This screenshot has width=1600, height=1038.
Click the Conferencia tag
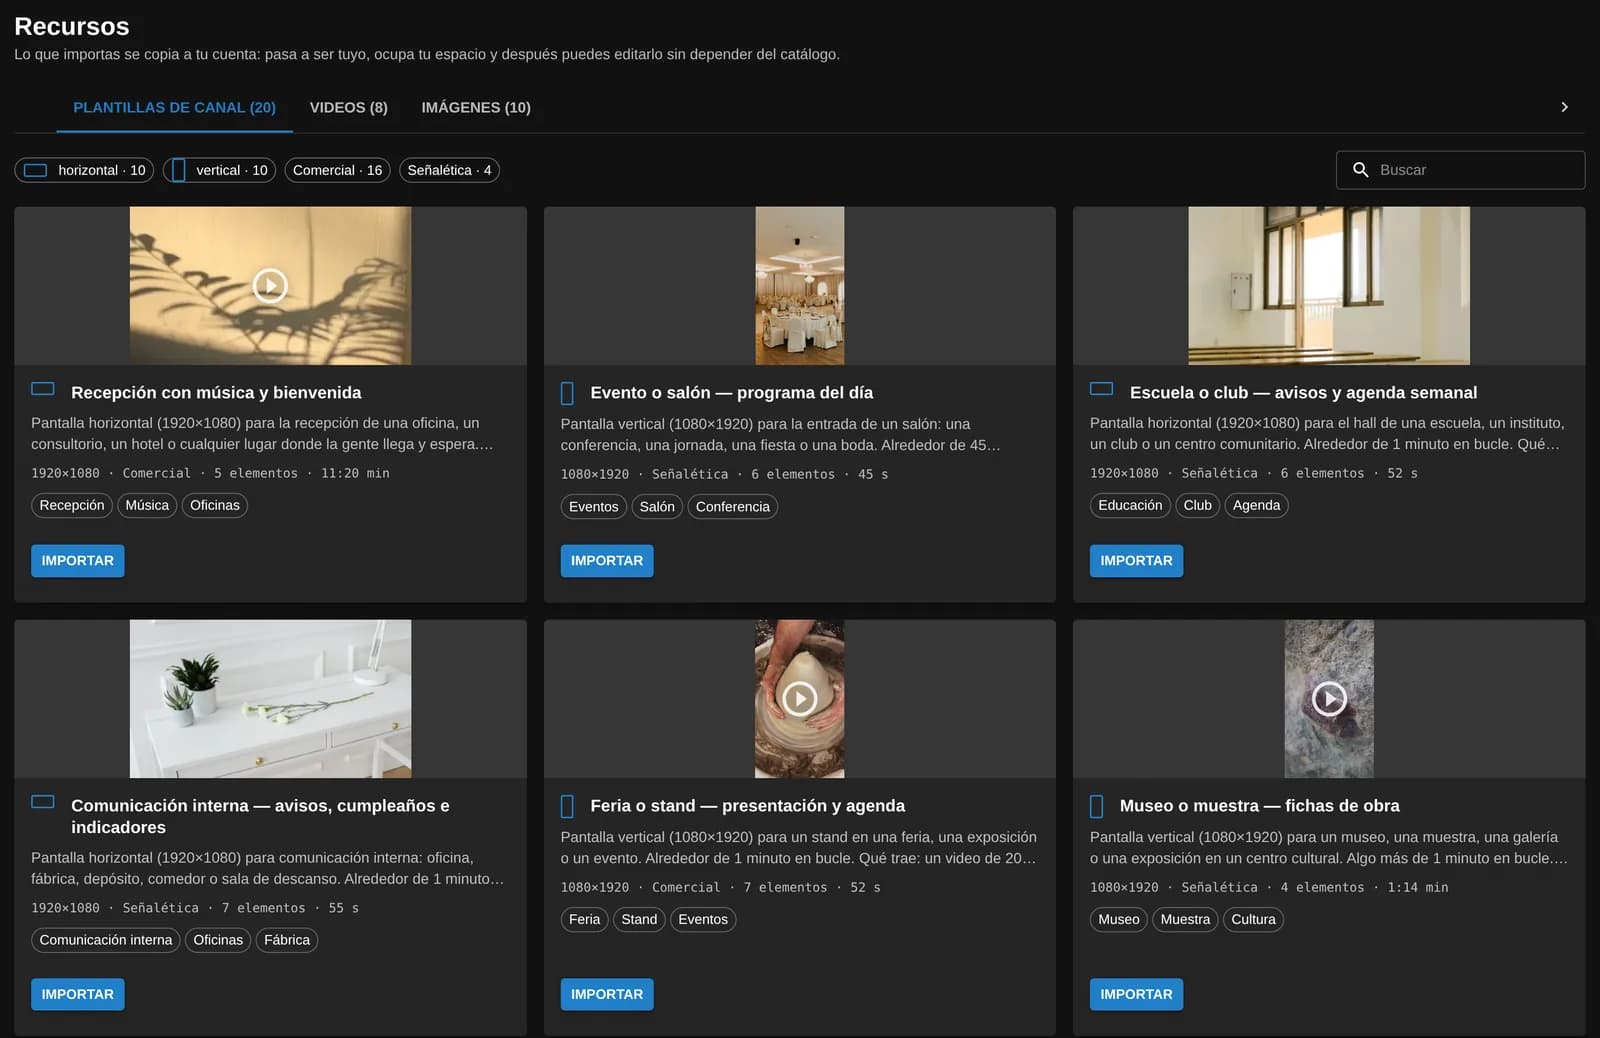click(x=733, y=507)
